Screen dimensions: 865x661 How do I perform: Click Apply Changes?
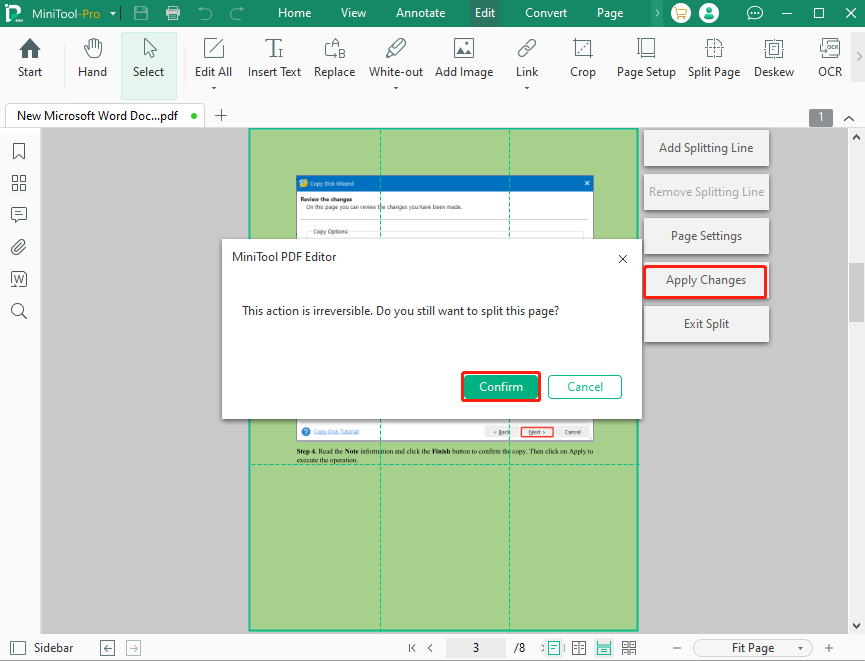click(x=706, y=280)
